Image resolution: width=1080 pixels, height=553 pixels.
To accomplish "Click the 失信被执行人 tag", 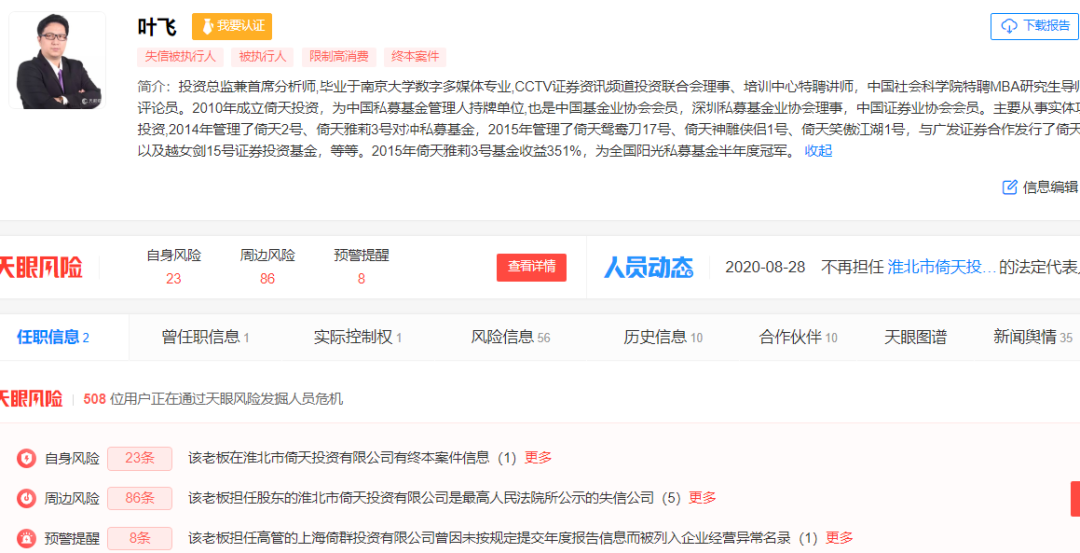I will pos(180,56).
